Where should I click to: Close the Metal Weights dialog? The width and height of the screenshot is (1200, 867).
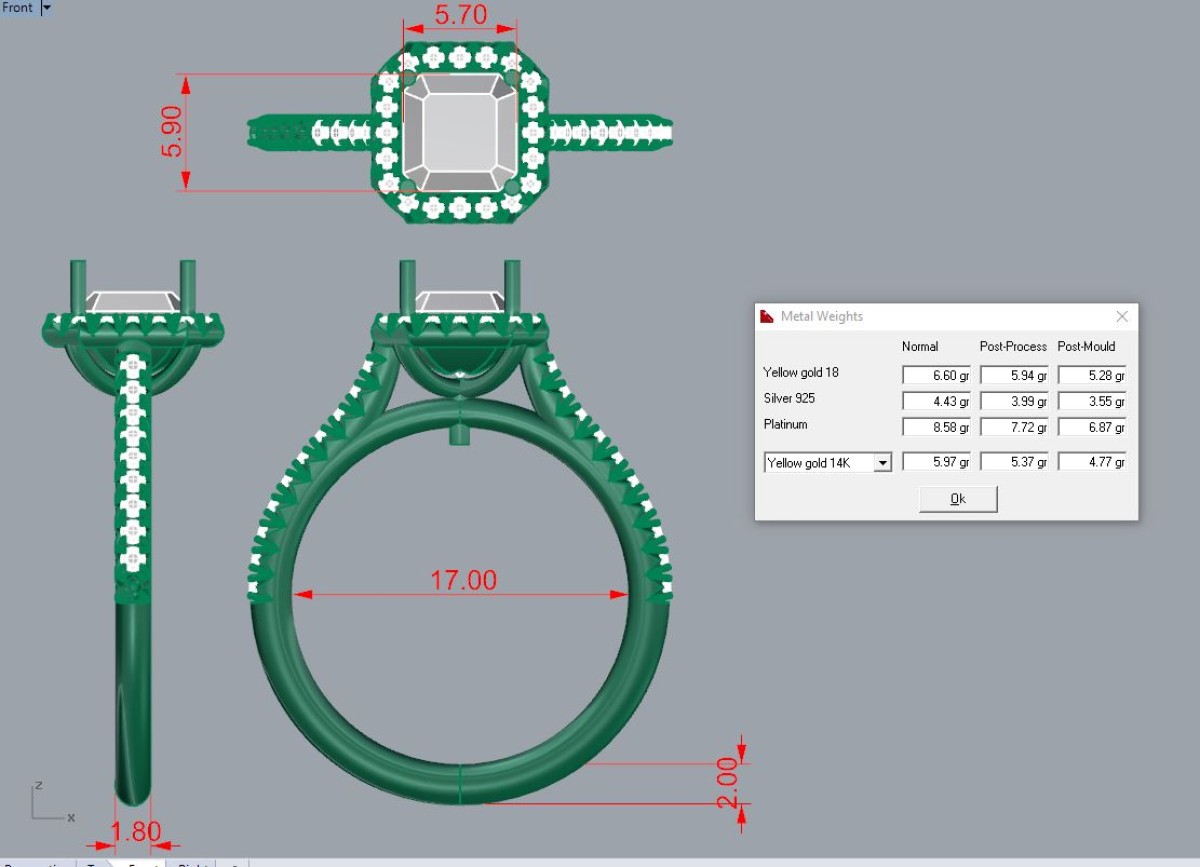1121,316
